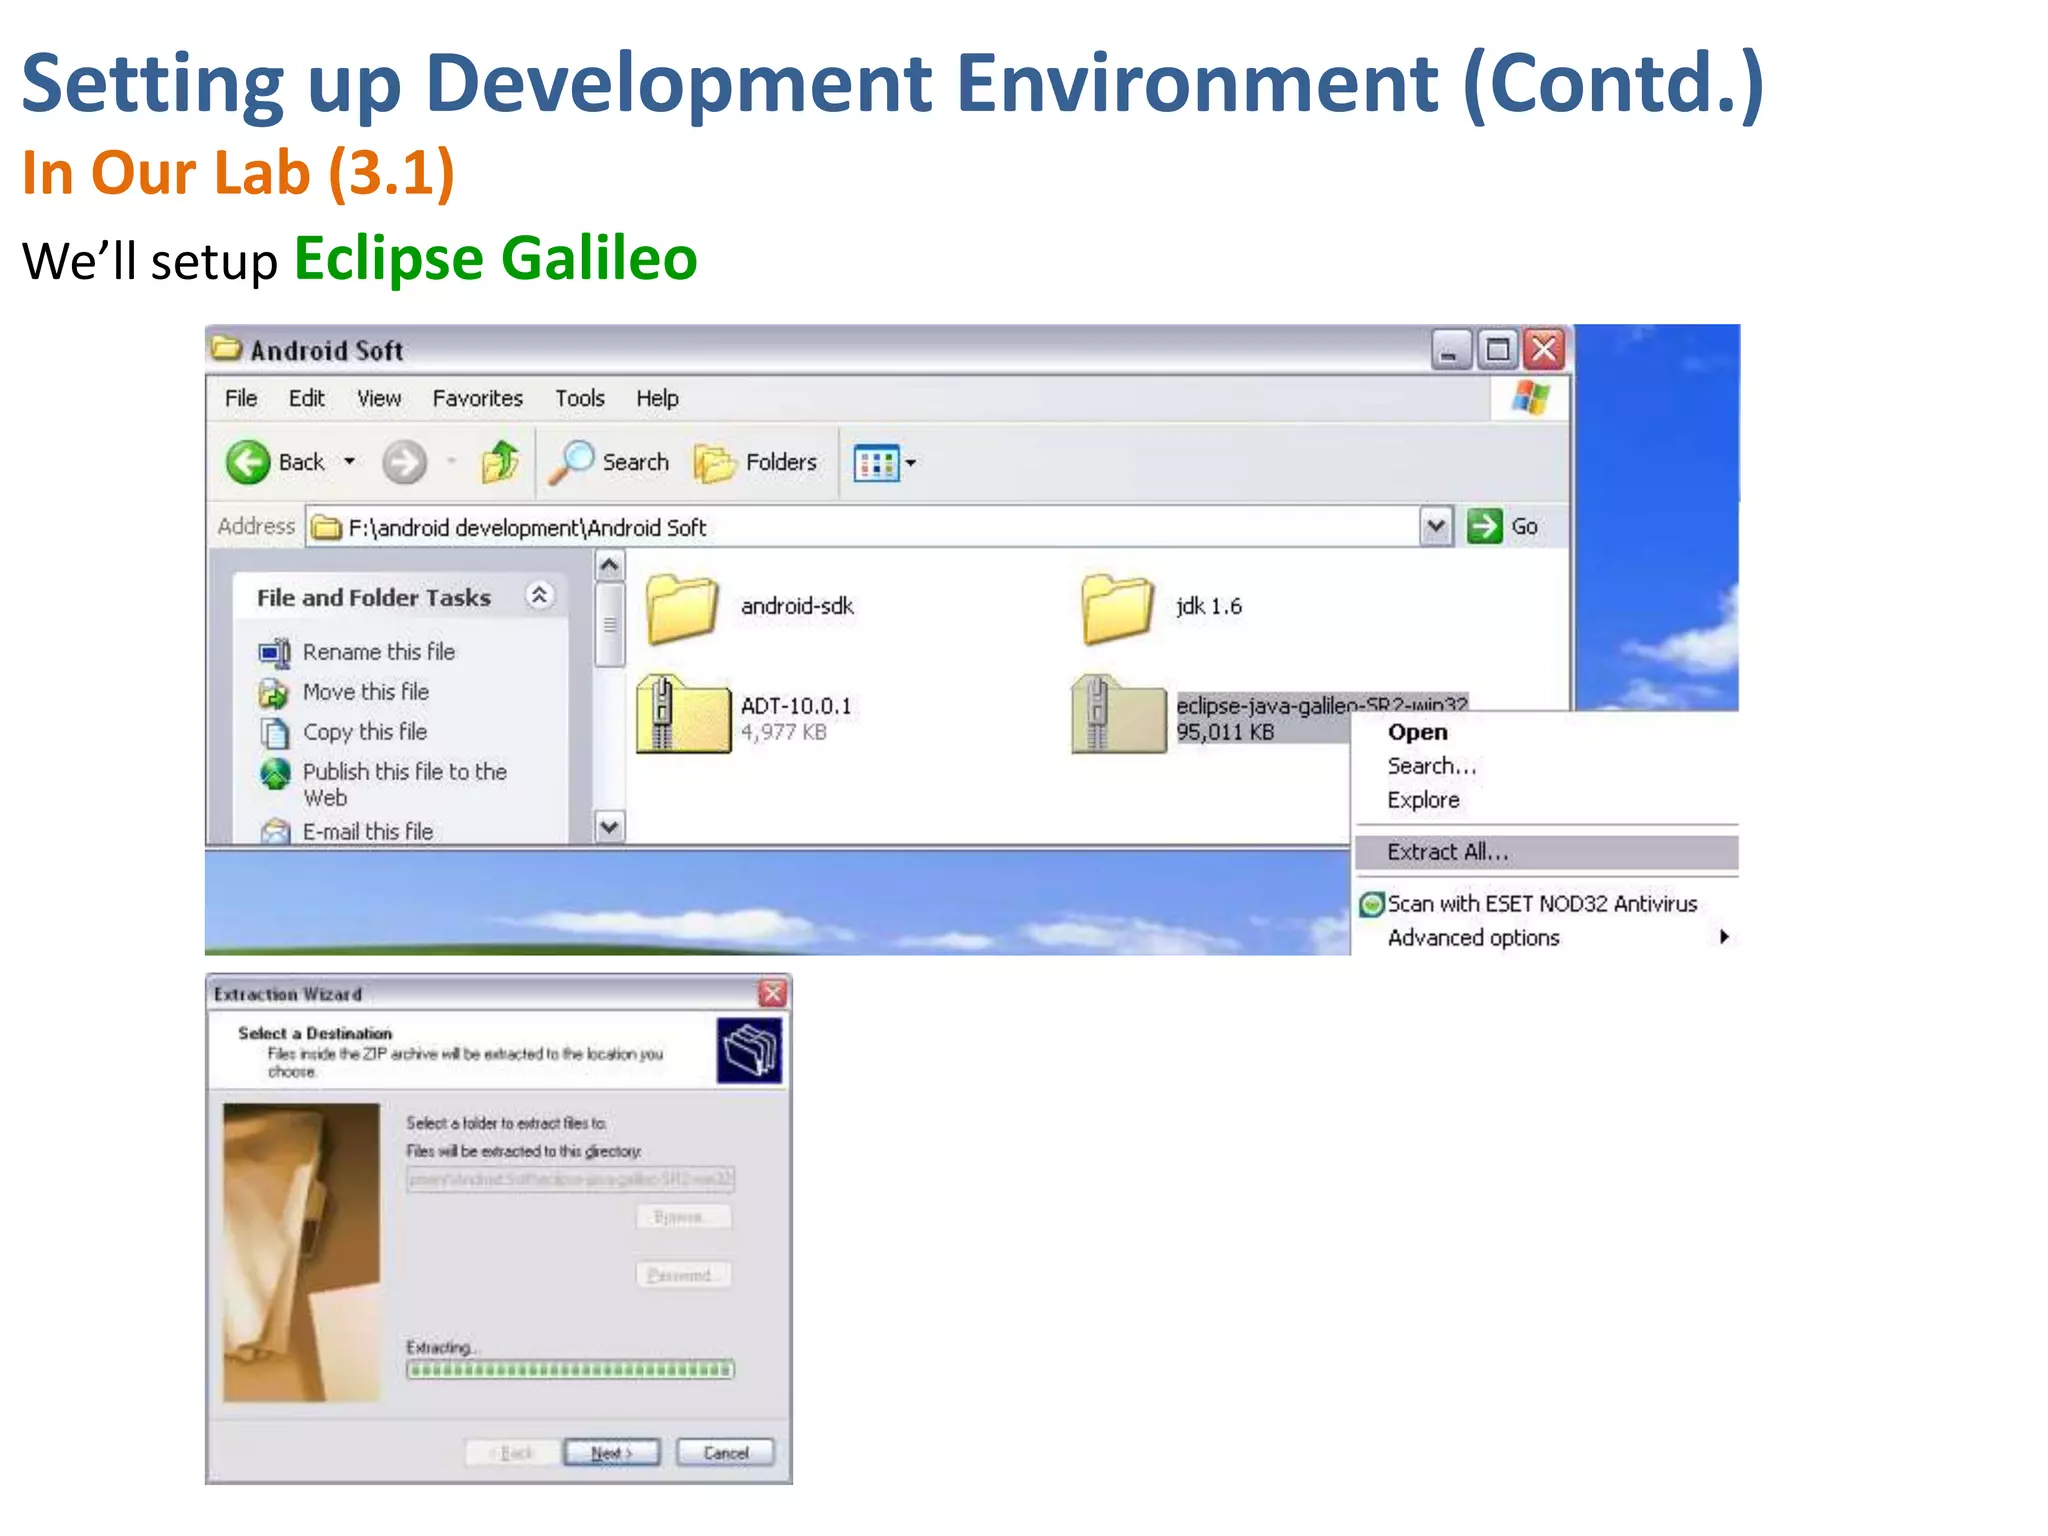Select the android-sdk folder icon

[x=682, y=608]
